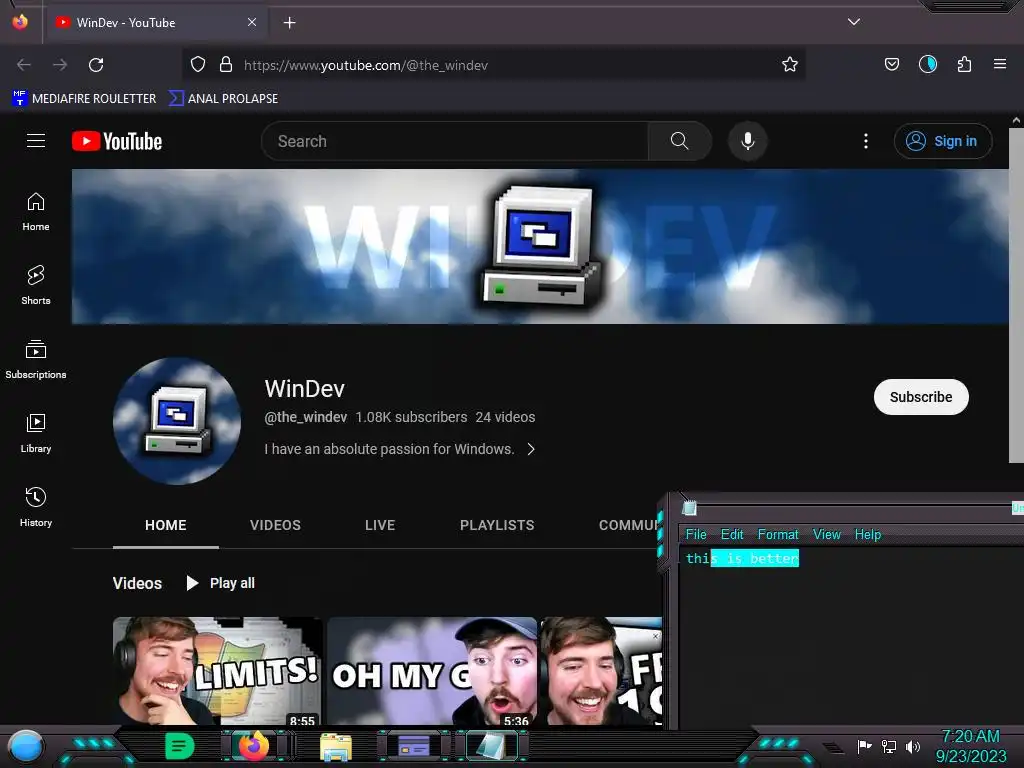Open the LIMITS! video thumbnail
This screenshot has width=1024, height=768.
tap(218, 671)
